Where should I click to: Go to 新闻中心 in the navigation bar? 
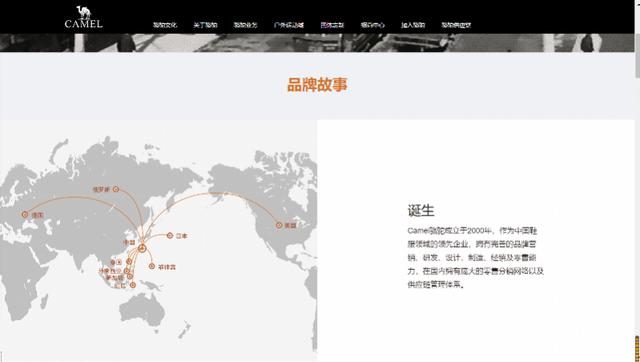tap(372, 25)
